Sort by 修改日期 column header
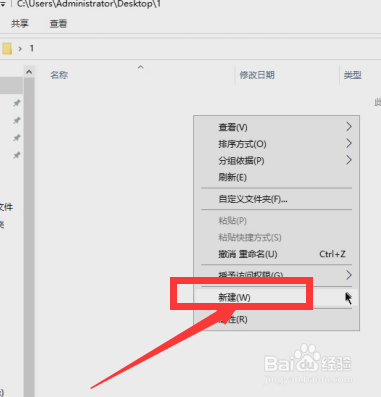The width and height of the screenshot is (381, 397). (257, 75)
